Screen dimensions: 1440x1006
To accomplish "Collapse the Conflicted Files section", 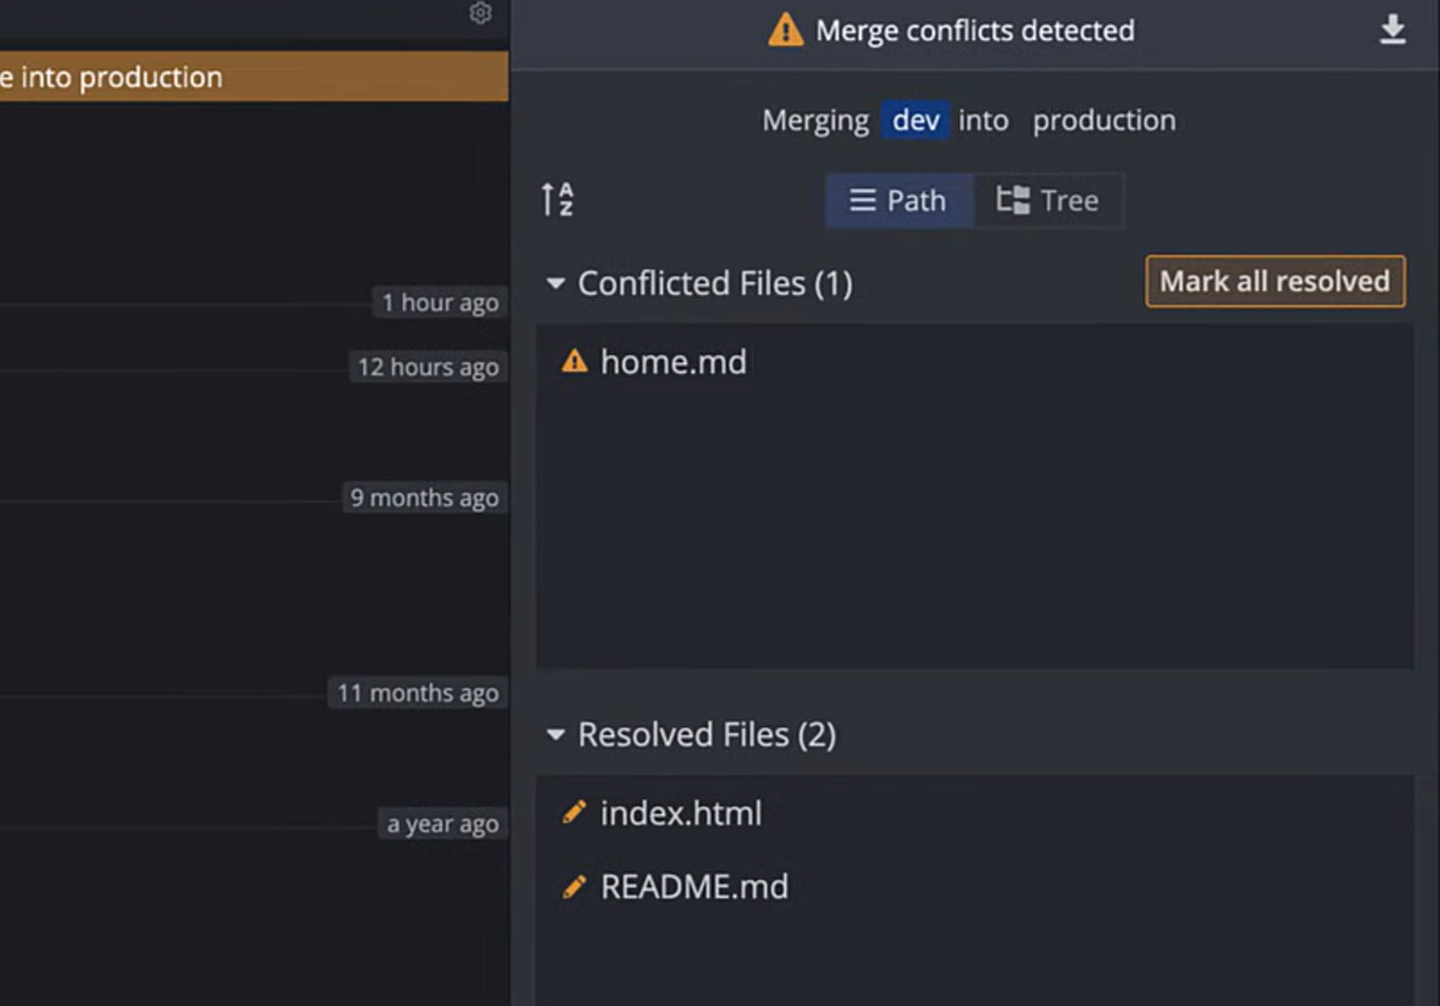I will click(x=556, y=284).
